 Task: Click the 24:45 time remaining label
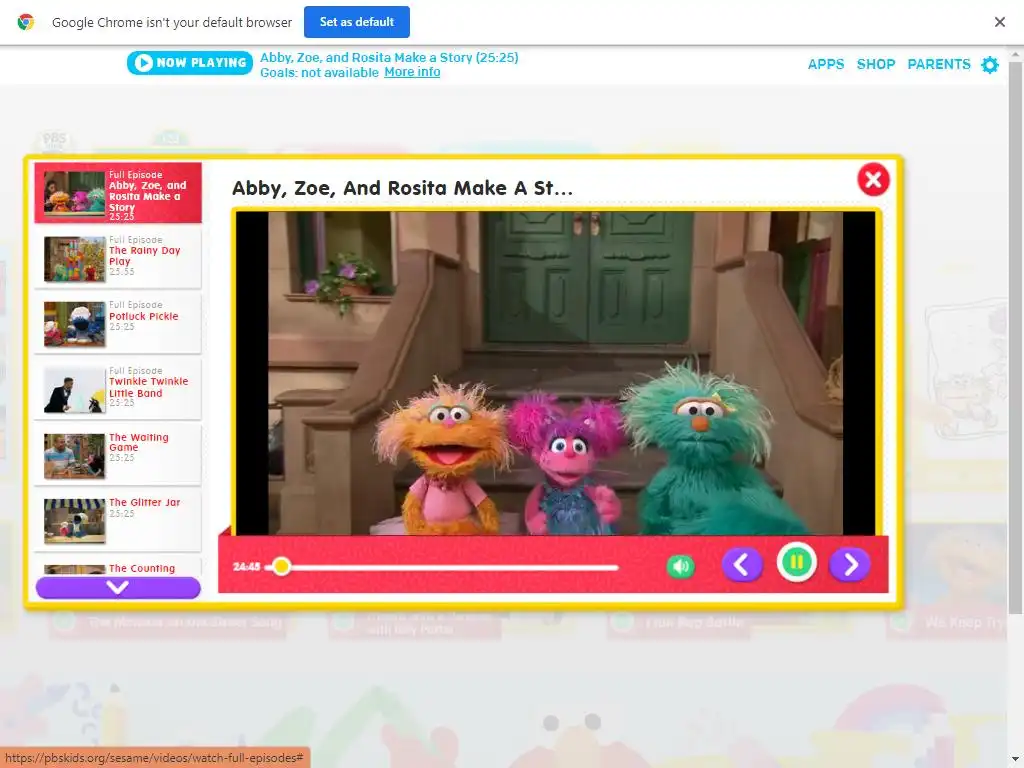click(x=247, y=566)
